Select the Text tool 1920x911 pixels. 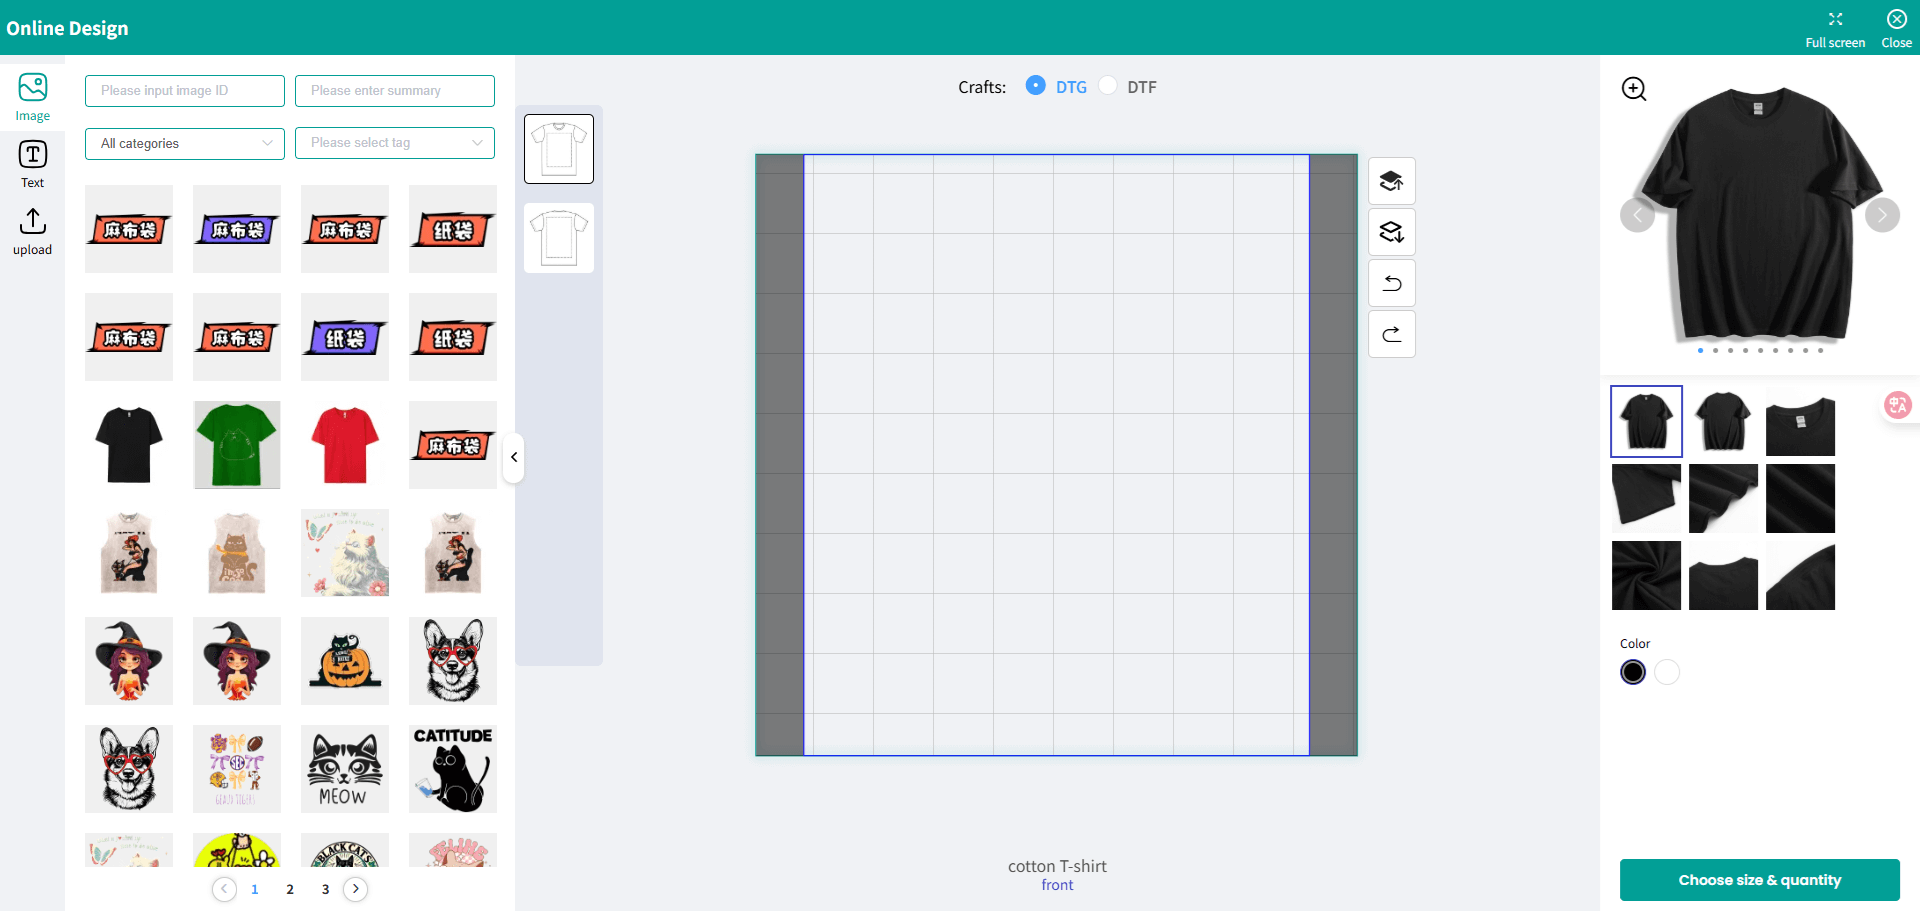pyautogui.click(x=32, y=164)
